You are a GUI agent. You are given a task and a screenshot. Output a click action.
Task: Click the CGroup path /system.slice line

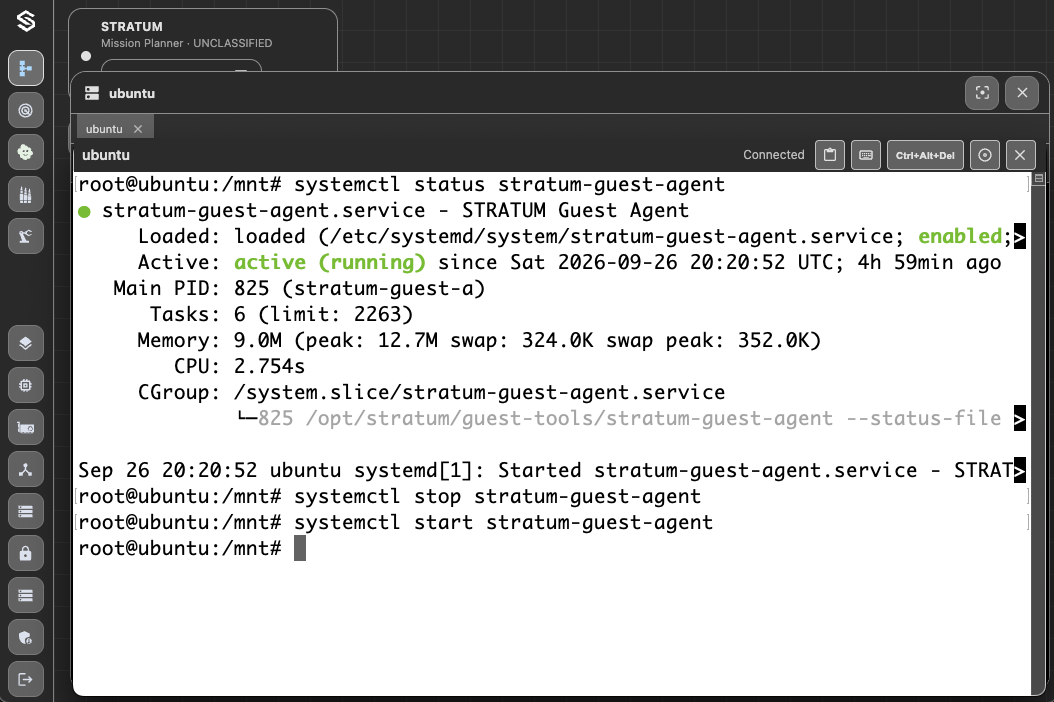[x=431, y=392]
